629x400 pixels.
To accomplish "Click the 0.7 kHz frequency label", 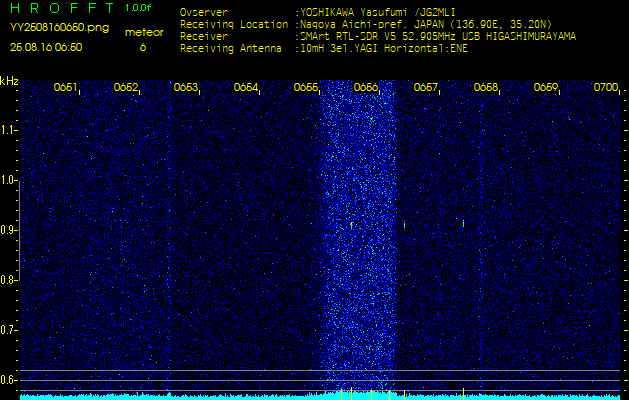I will pyautogui.click(x=8, y=330).
